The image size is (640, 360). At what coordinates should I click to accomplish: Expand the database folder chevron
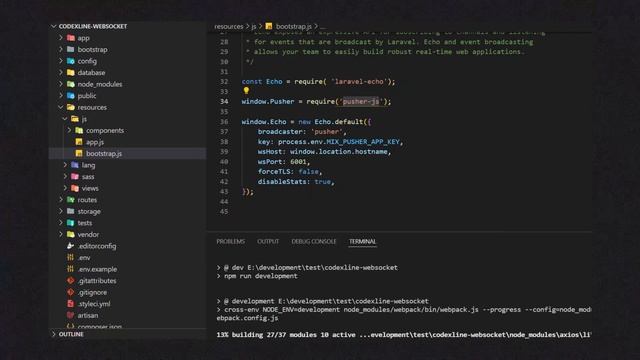pyautogui.click(x=61, y=72)
